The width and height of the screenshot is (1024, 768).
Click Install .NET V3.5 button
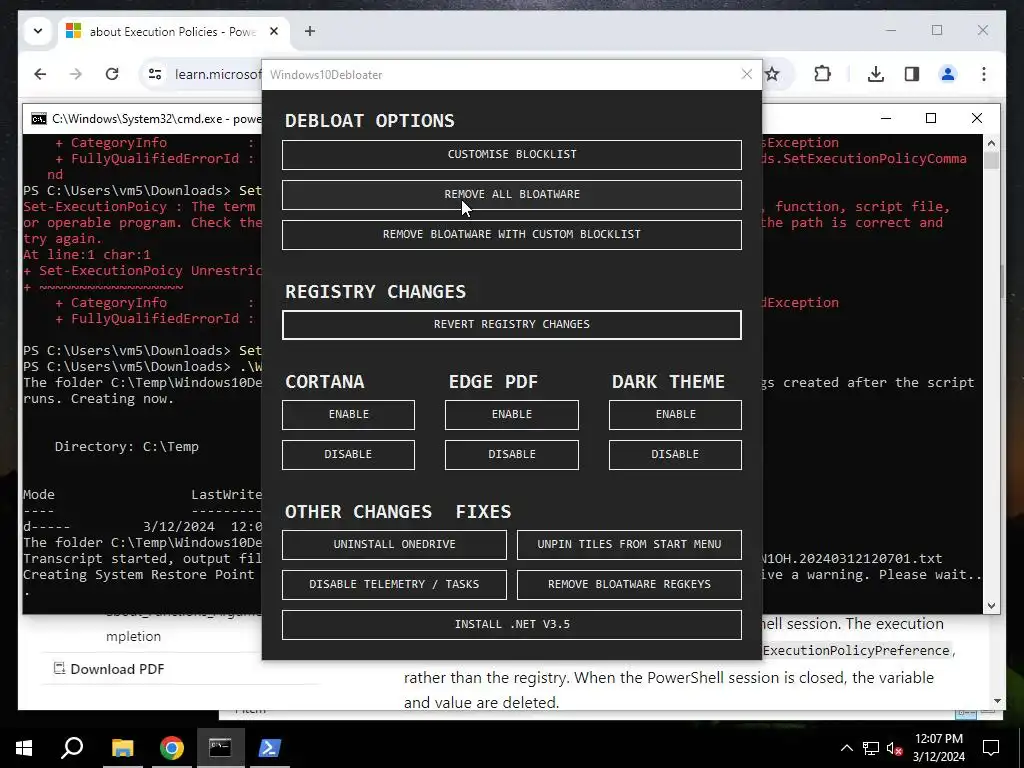coord(511,624)
